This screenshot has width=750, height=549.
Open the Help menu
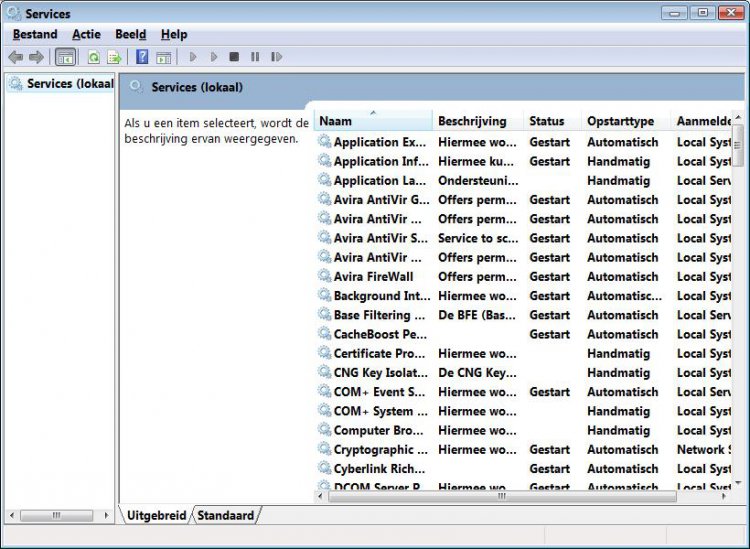click(174, 34)
